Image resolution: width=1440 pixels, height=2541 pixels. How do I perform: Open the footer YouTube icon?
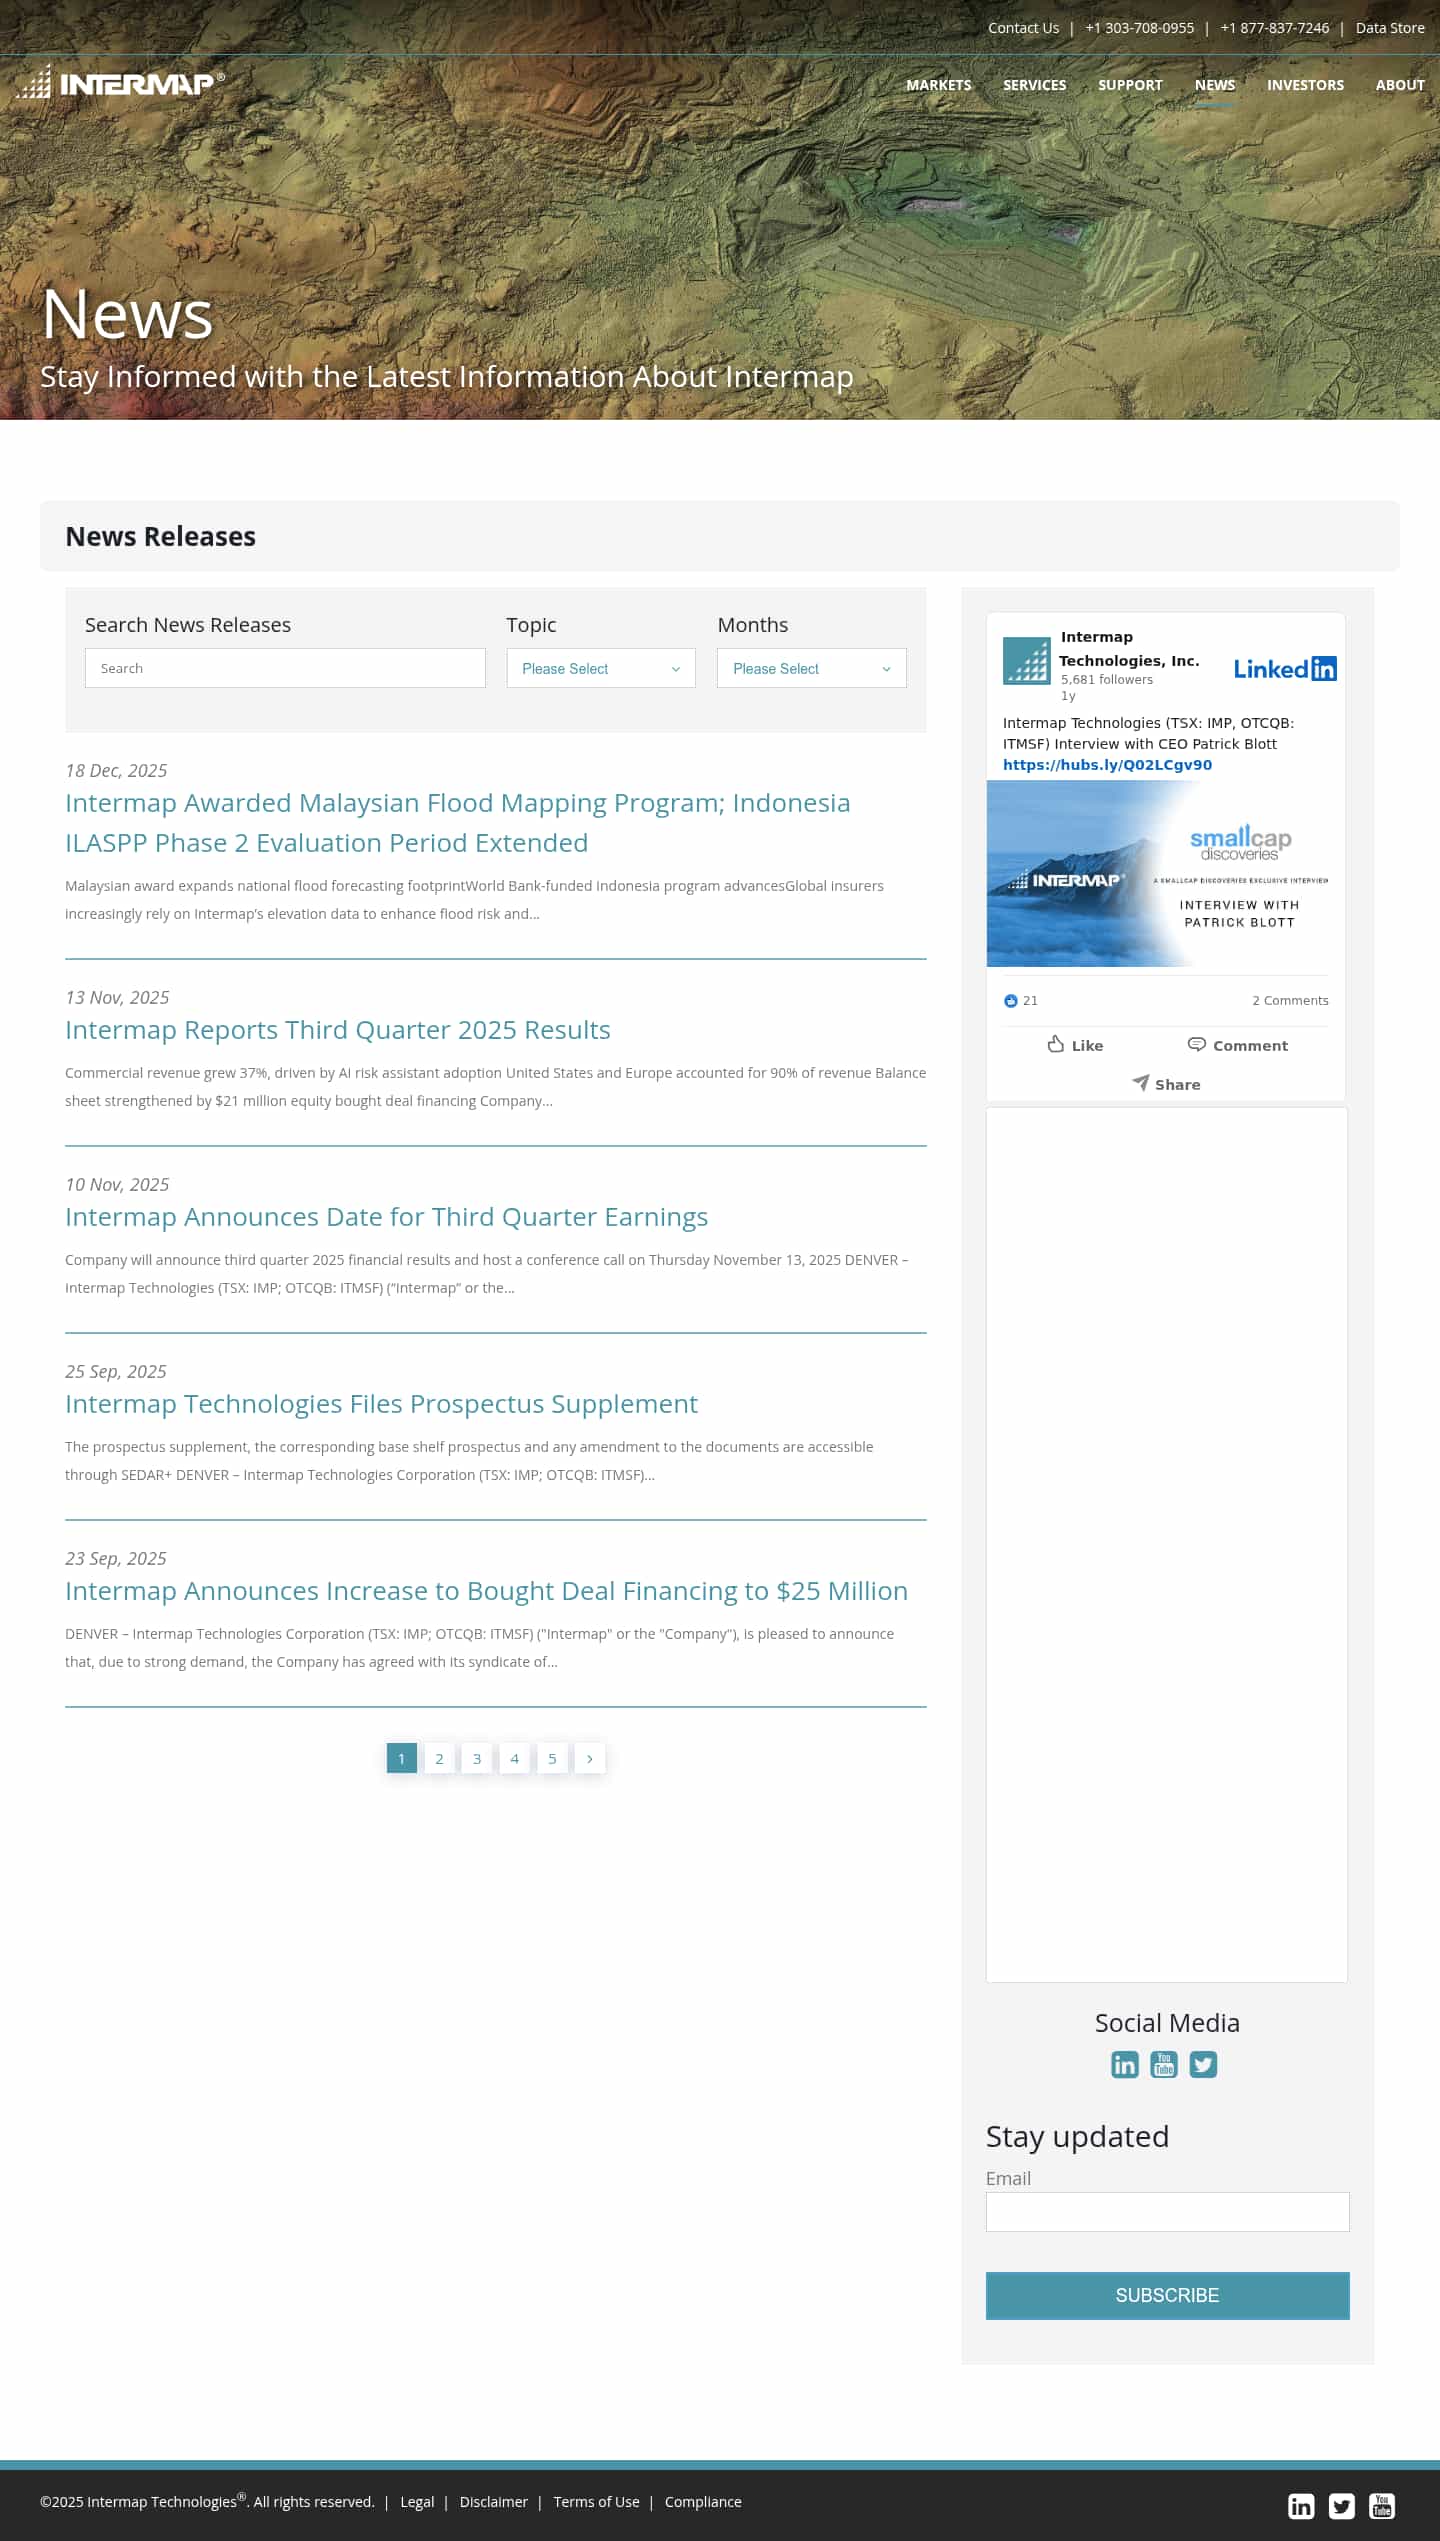point(1382,2505)
